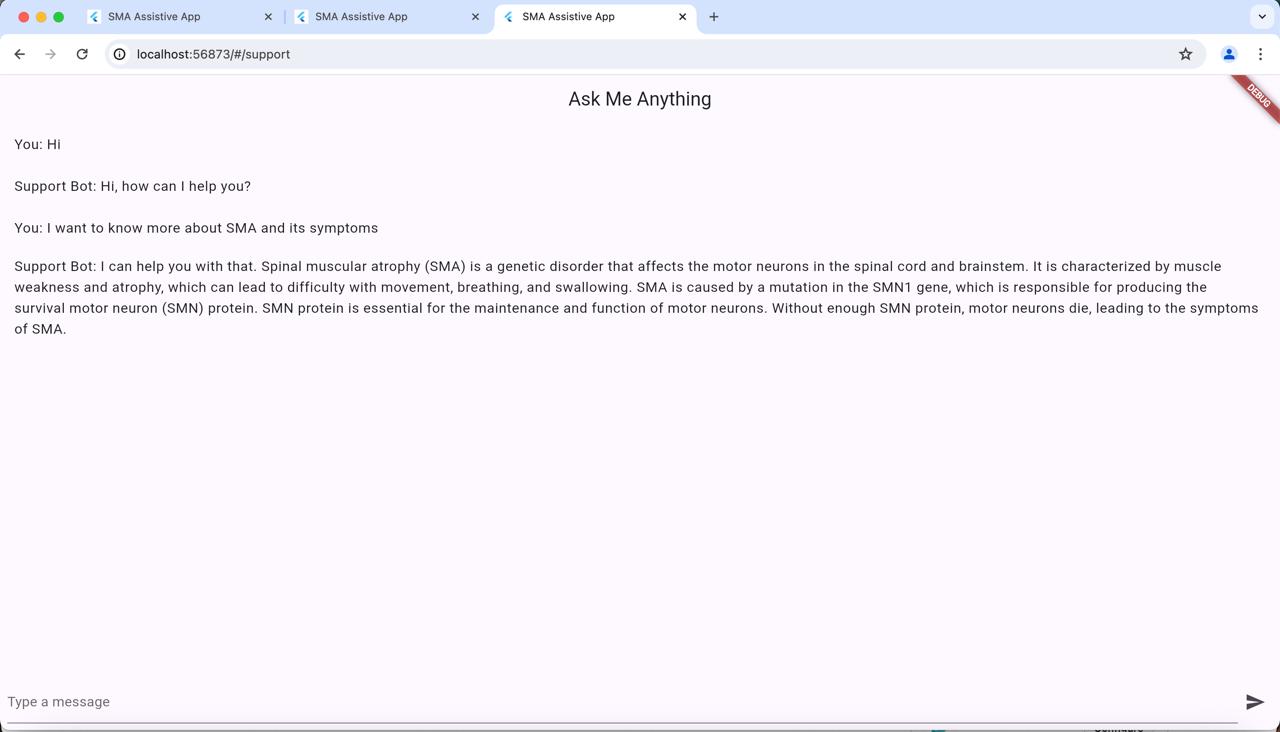
Task: Expand the tab search dropdown arrow
Action: pos(1262,17)
